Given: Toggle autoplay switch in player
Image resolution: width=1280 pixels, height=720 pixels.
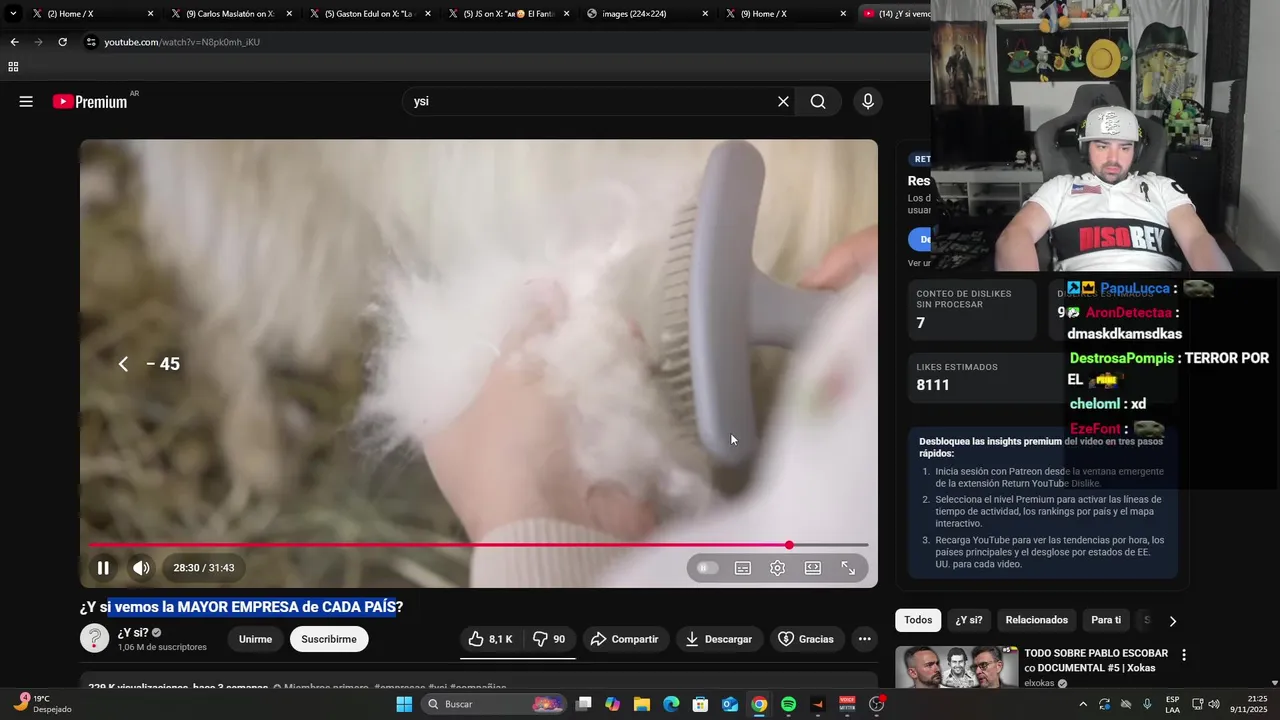Looking at the screenshot, I should [x=707, y=568].
